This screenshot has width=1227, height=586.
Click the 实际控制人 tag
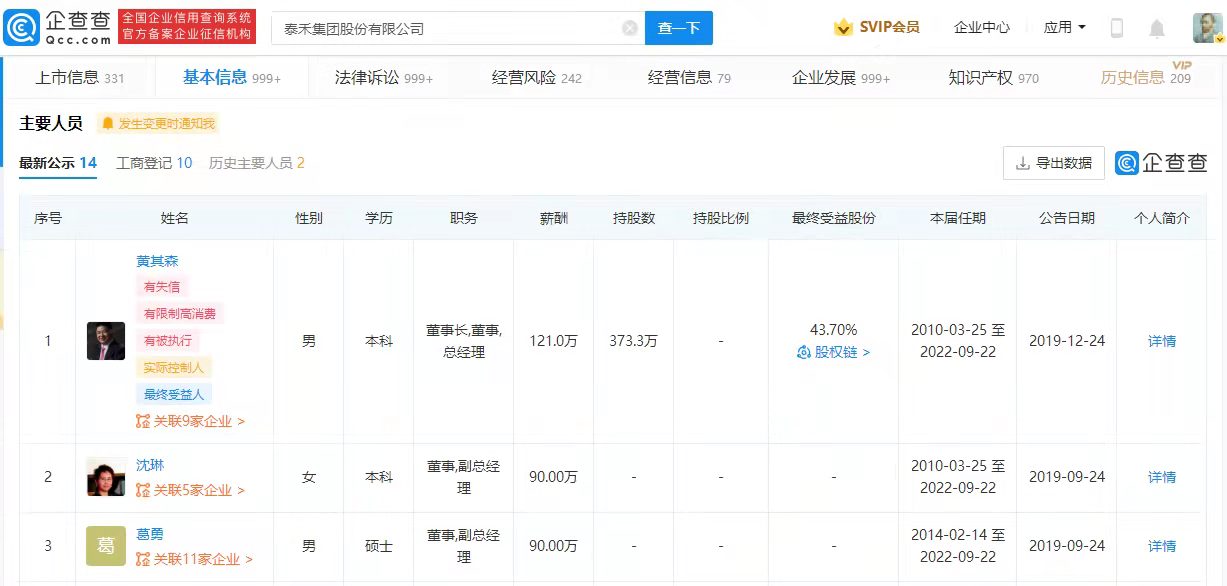(174, 368)
